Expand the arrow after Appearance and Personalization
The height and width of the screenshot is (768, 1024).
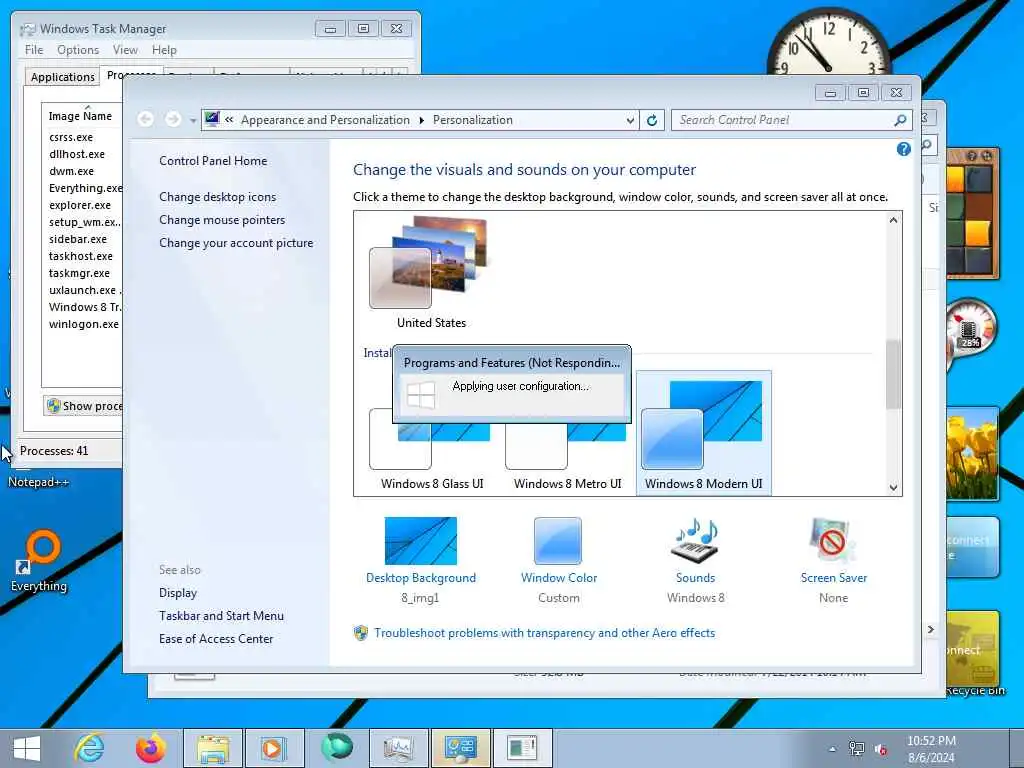point(421,120)
